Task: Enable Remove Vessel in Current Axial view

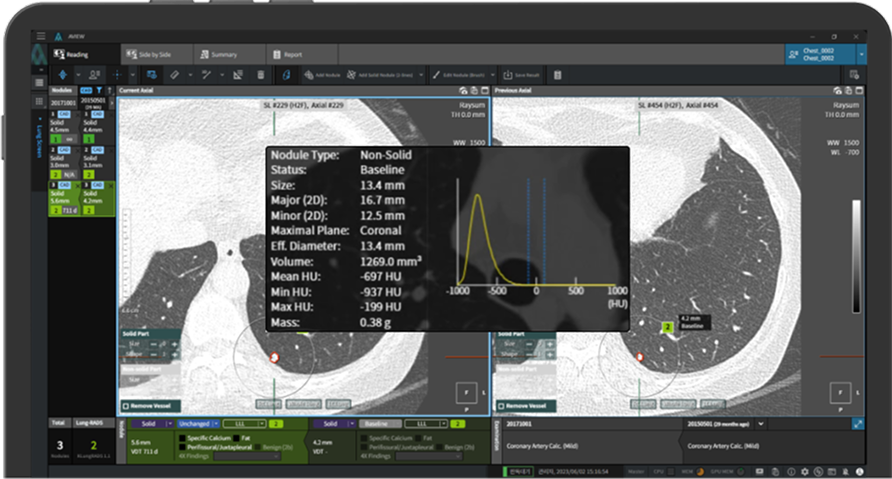Action: click(x=126, y=406)
